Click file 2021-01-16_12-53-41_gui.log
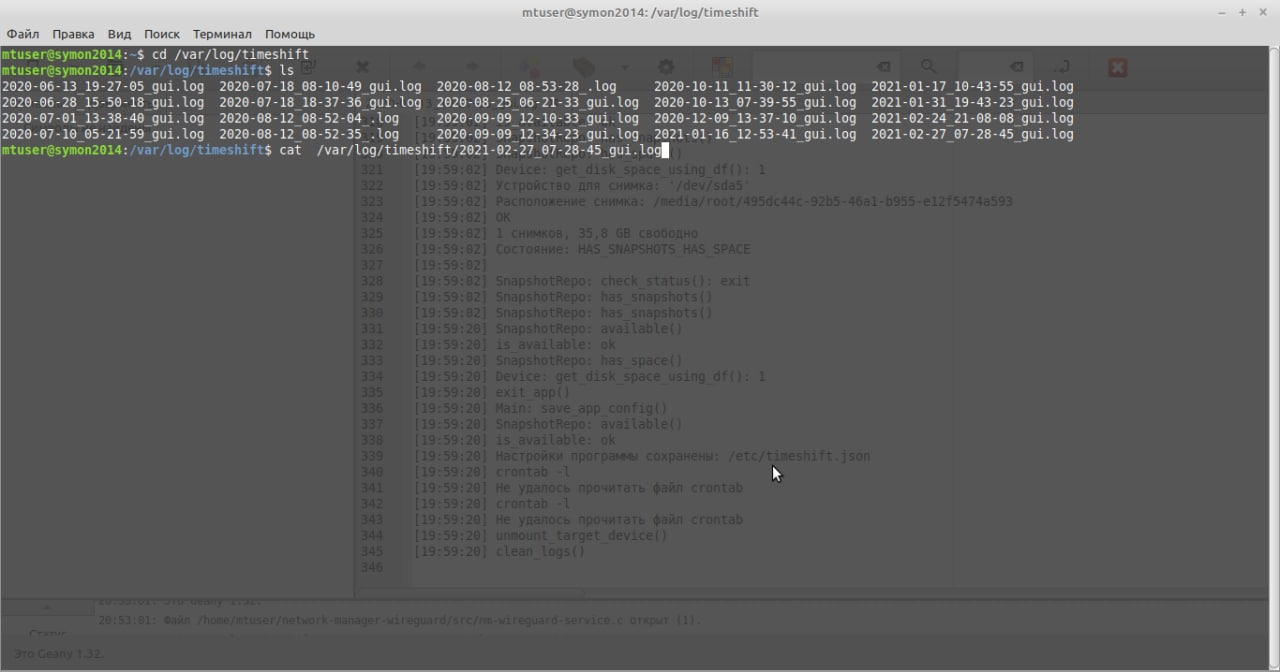 [755, 134]
